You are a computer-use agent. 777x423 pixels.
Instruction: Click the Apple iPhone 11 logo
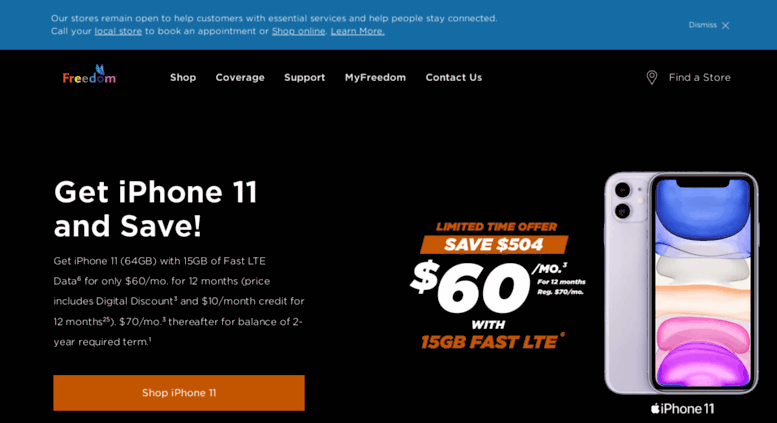682,409
